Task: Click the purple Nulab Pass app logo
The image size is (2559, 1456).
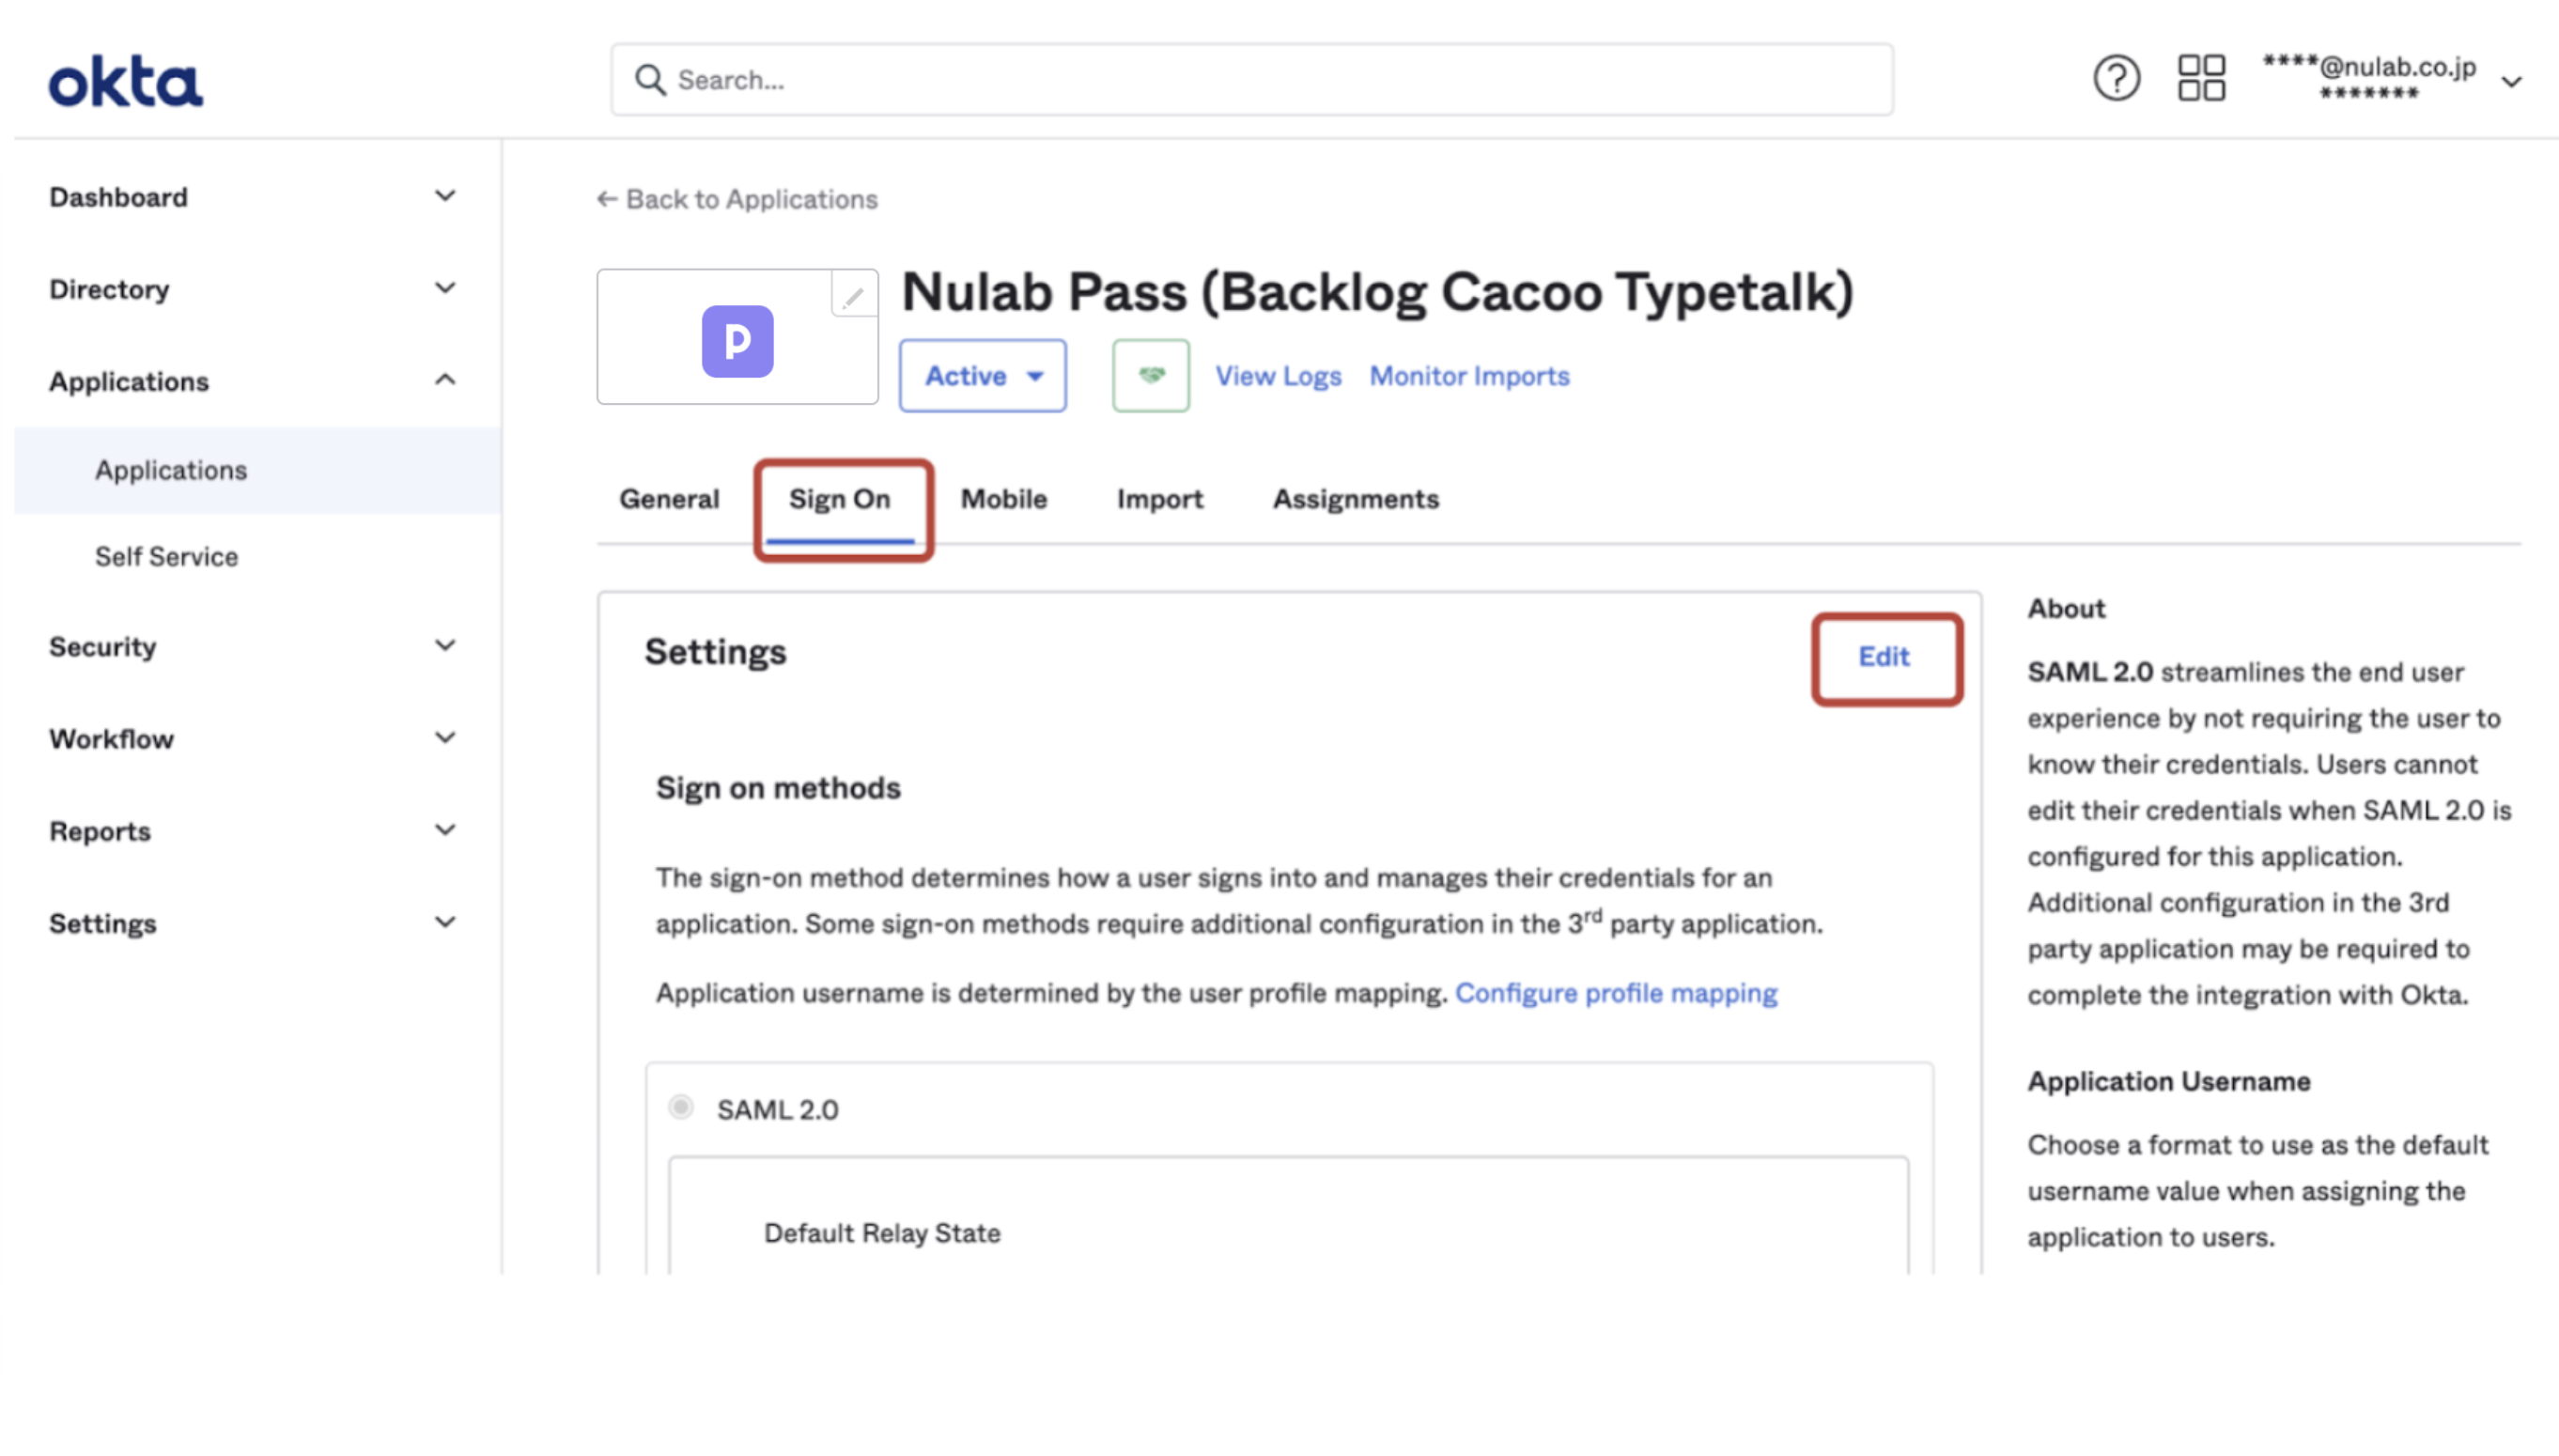Action: pyautogui.click(x=737, y=341)
